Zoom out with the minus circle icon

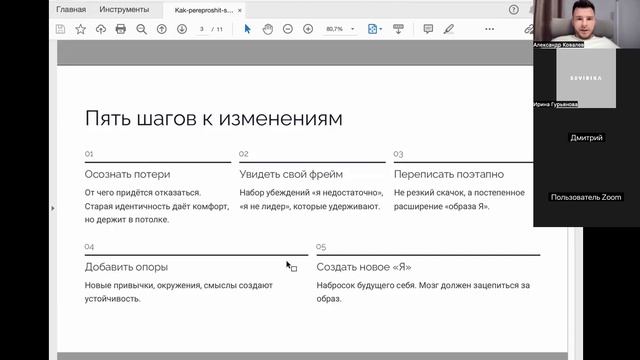(288, 29)
